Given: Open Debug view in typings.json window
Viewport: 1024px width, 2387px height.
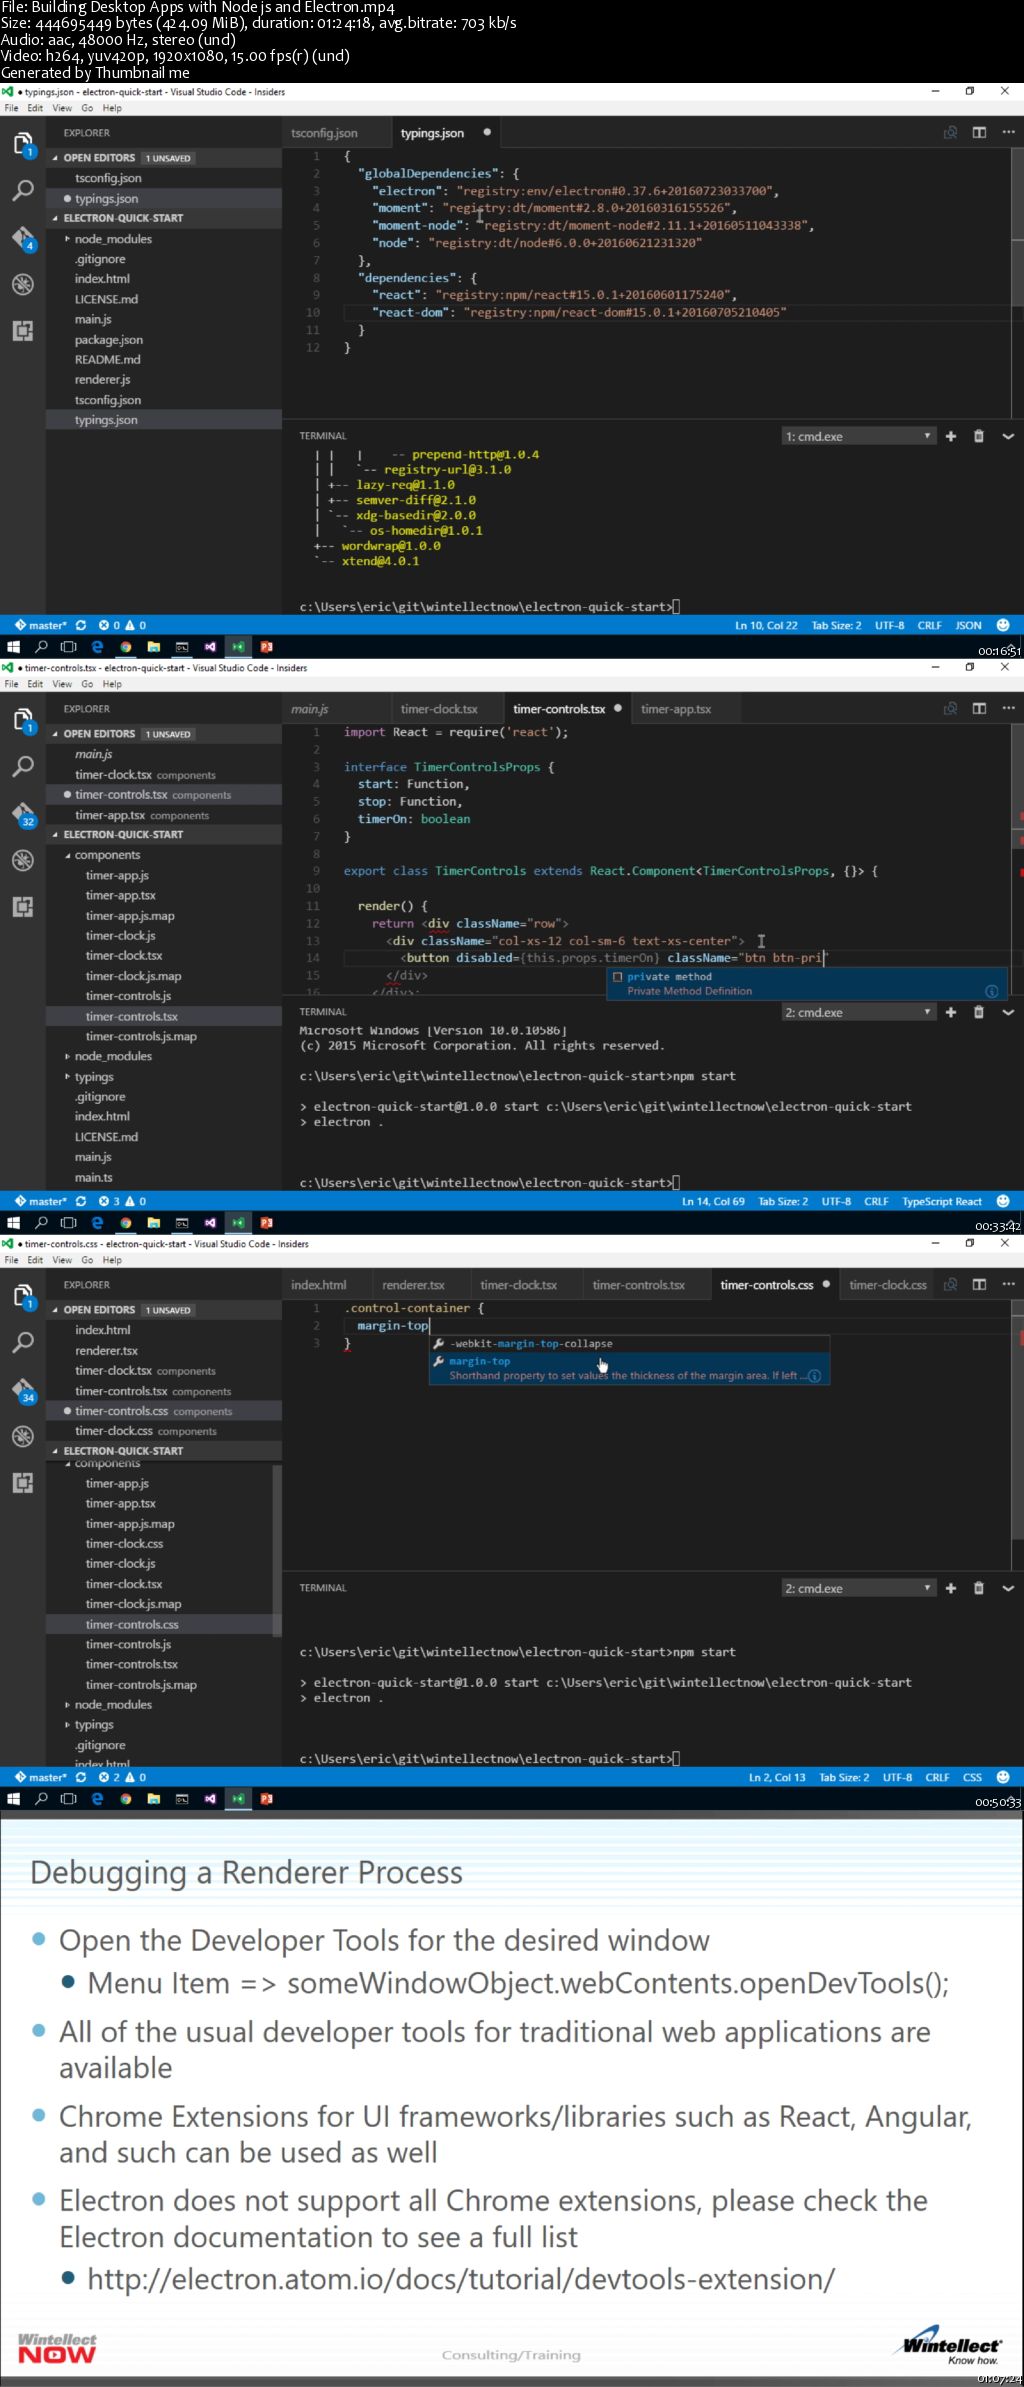Looking at the screenshot, I should click(x=23, y=284).
